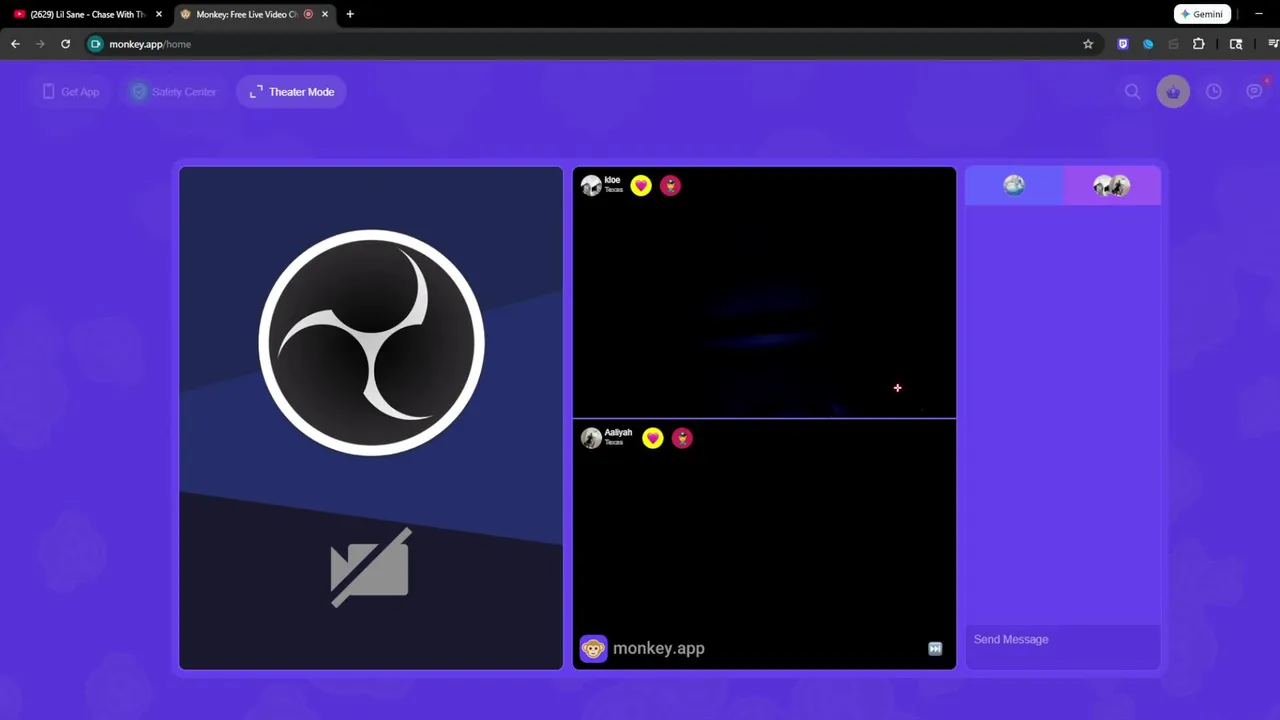Go forward in browser

(x=40, y=44)
